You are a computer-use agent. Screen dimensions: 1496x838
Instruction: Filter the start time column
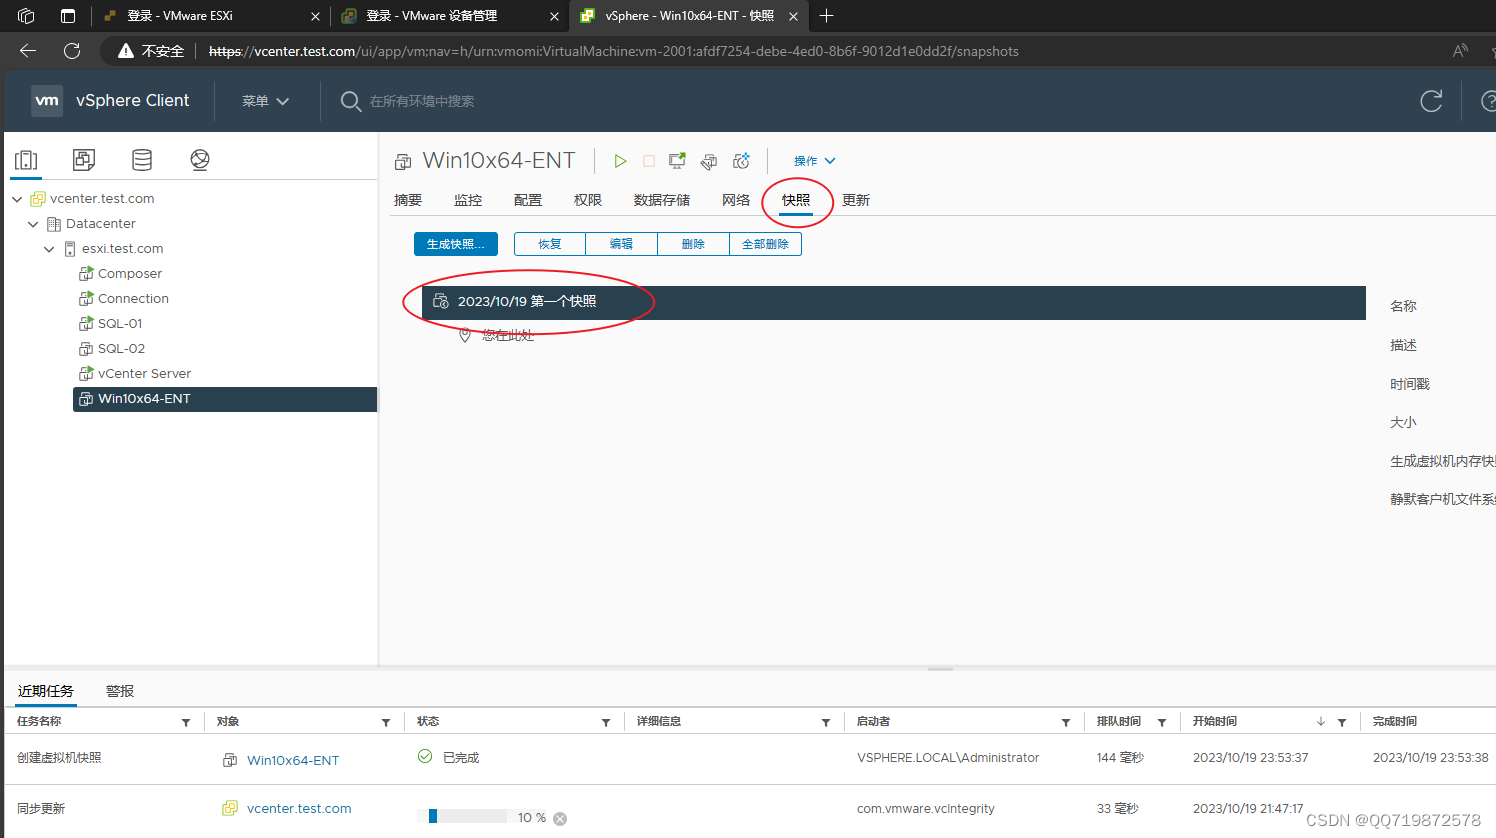point(1342,722)
